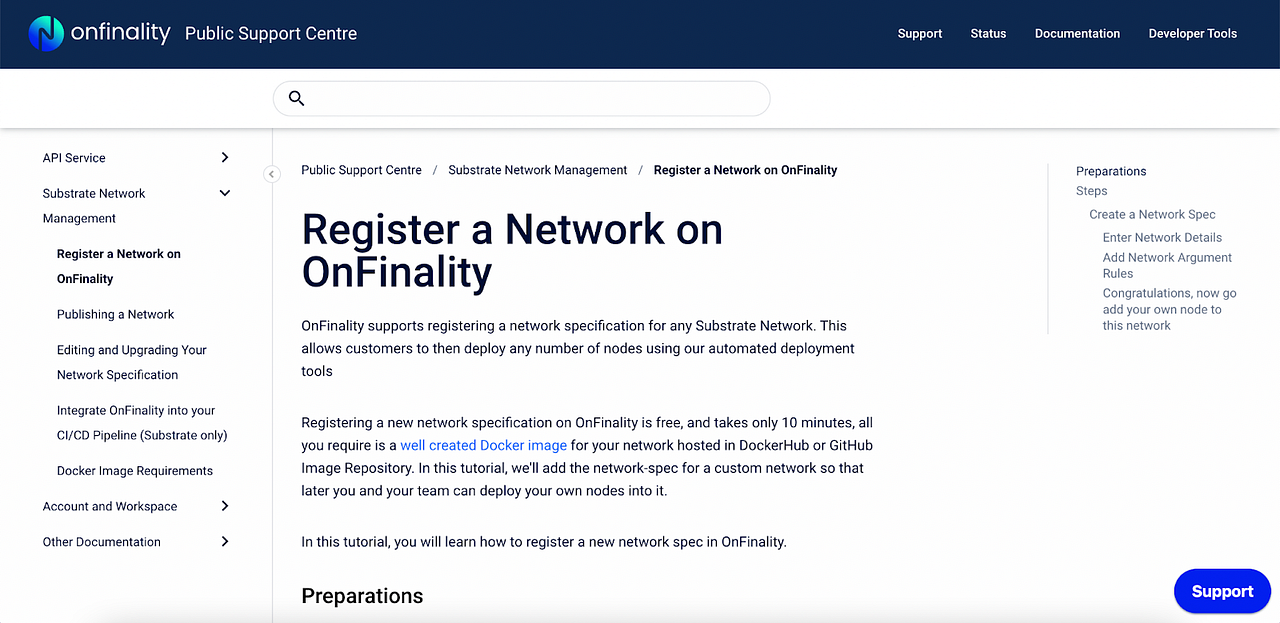Open the Support menu in the header
This screenshot has width=1280, height=623.
[x=919, y=33]
